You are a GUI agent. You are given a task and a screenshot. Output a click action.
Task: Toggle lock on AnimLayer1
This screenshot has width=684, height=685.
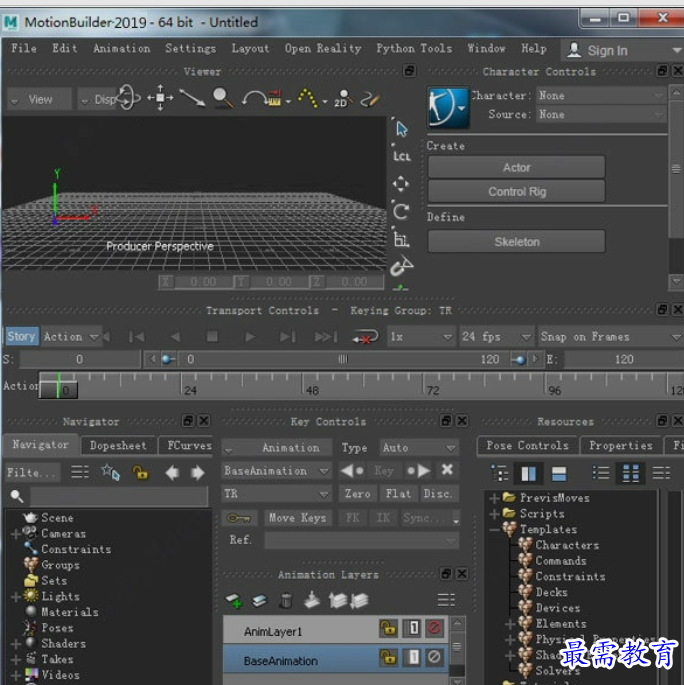pos(388,628)
